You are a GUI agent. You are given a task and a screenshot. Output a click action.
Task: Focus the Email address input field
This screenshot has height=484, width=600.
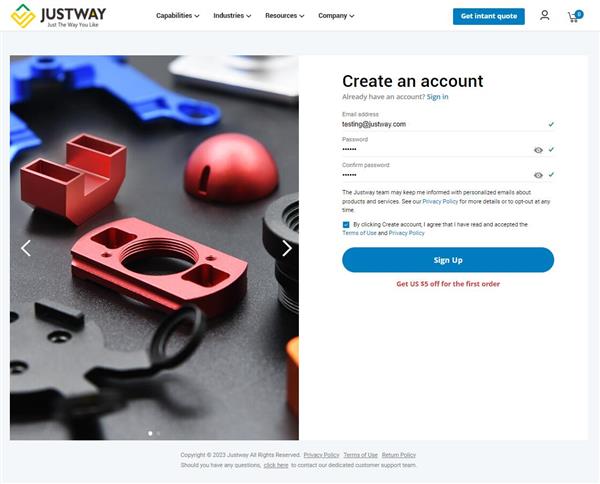pos(444,124)
